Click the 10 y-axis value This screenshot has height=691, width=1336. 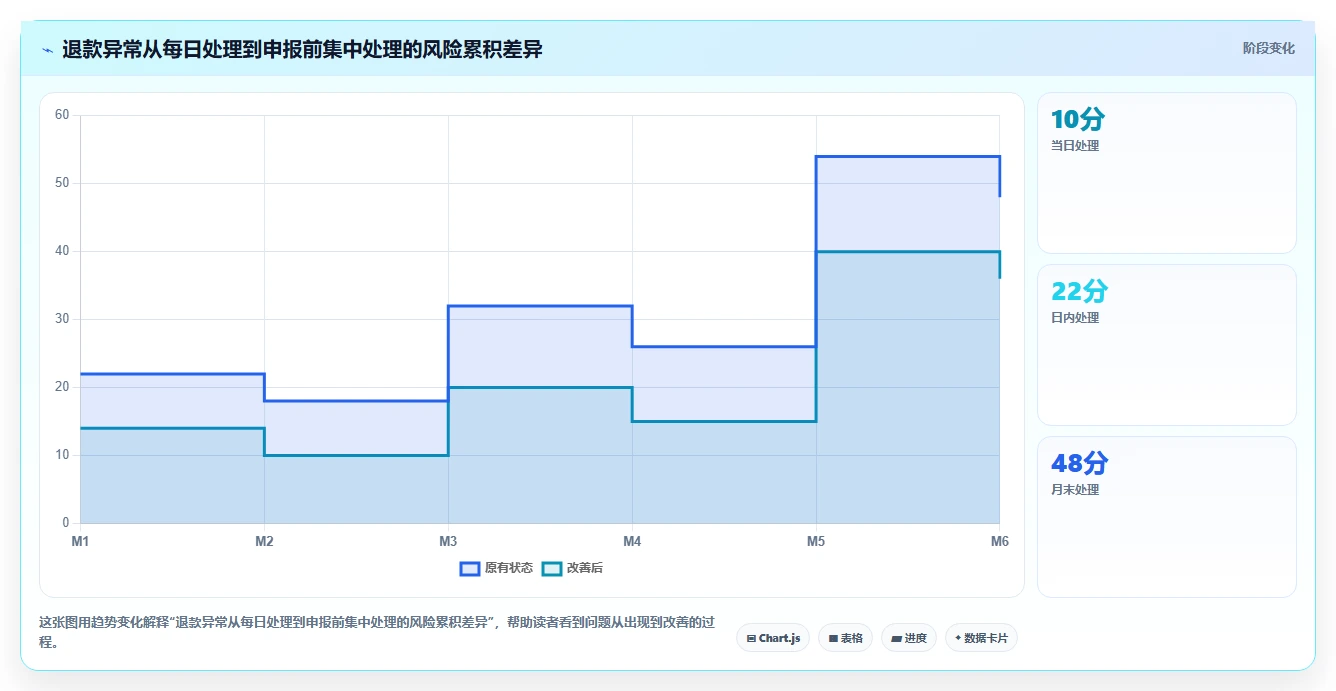point(62,455)
